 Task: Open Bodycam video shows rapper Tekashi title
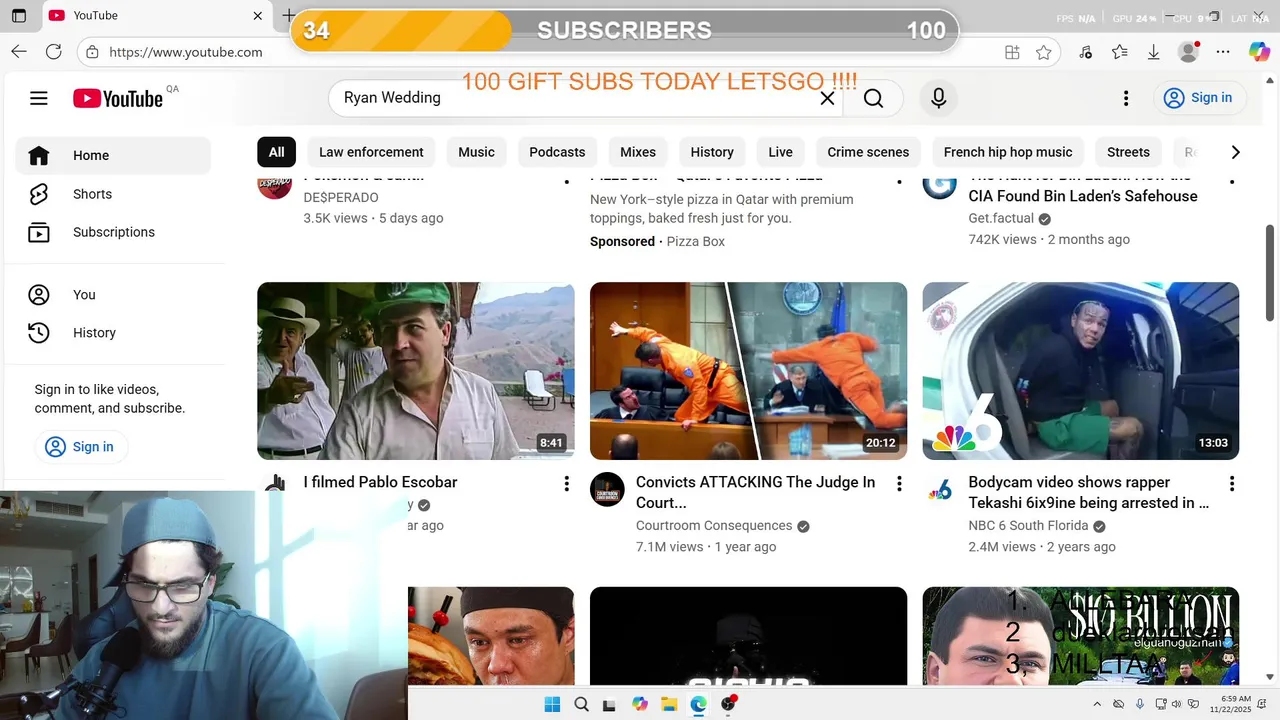pyautogui.click(x=1088, y=492)
